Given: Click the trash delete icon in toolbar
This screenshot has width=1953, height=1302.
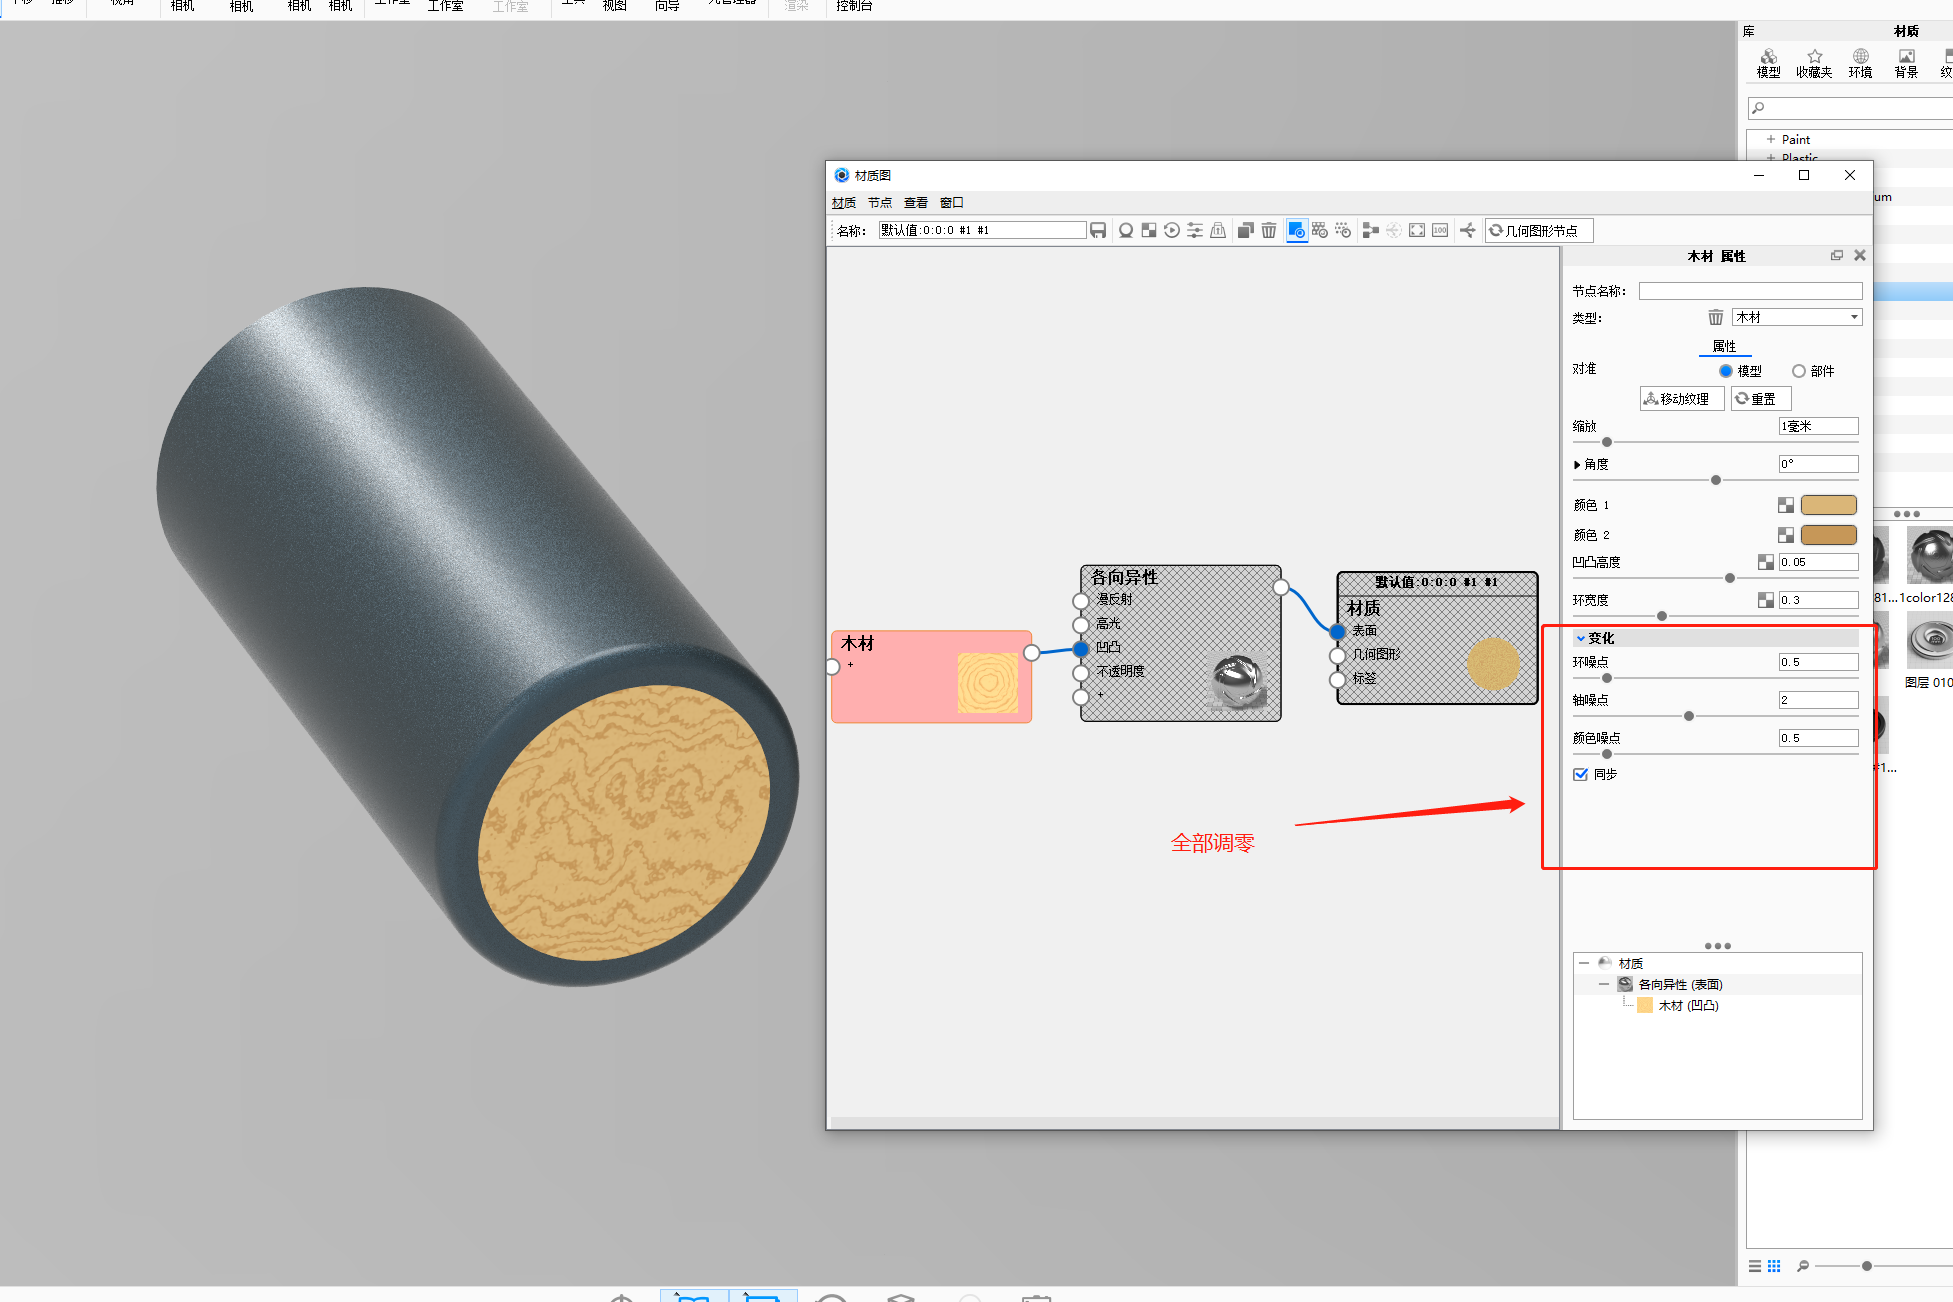Looking at the screenshot, I should tap(1268, 231).
